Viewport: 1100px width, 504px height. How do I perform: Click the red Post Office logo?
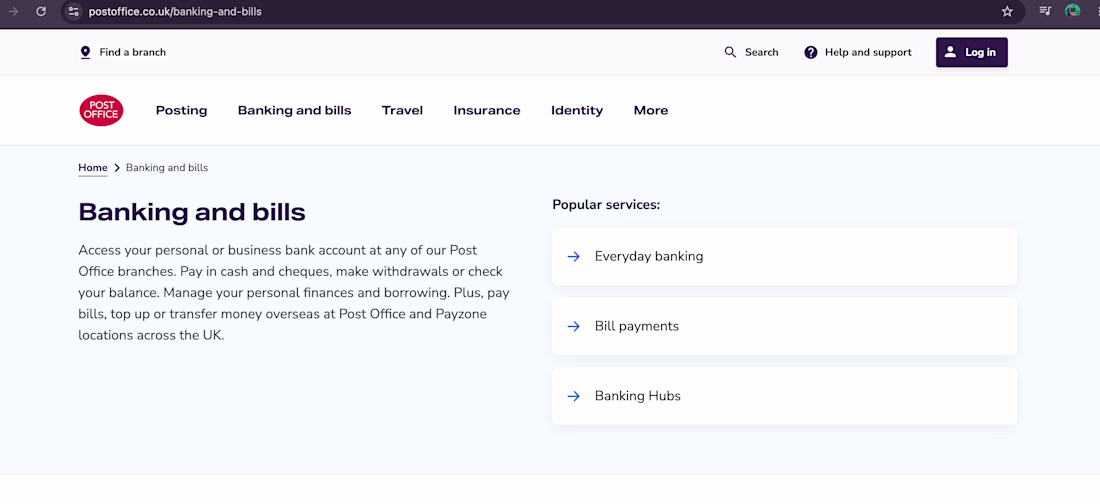(101, 110)
